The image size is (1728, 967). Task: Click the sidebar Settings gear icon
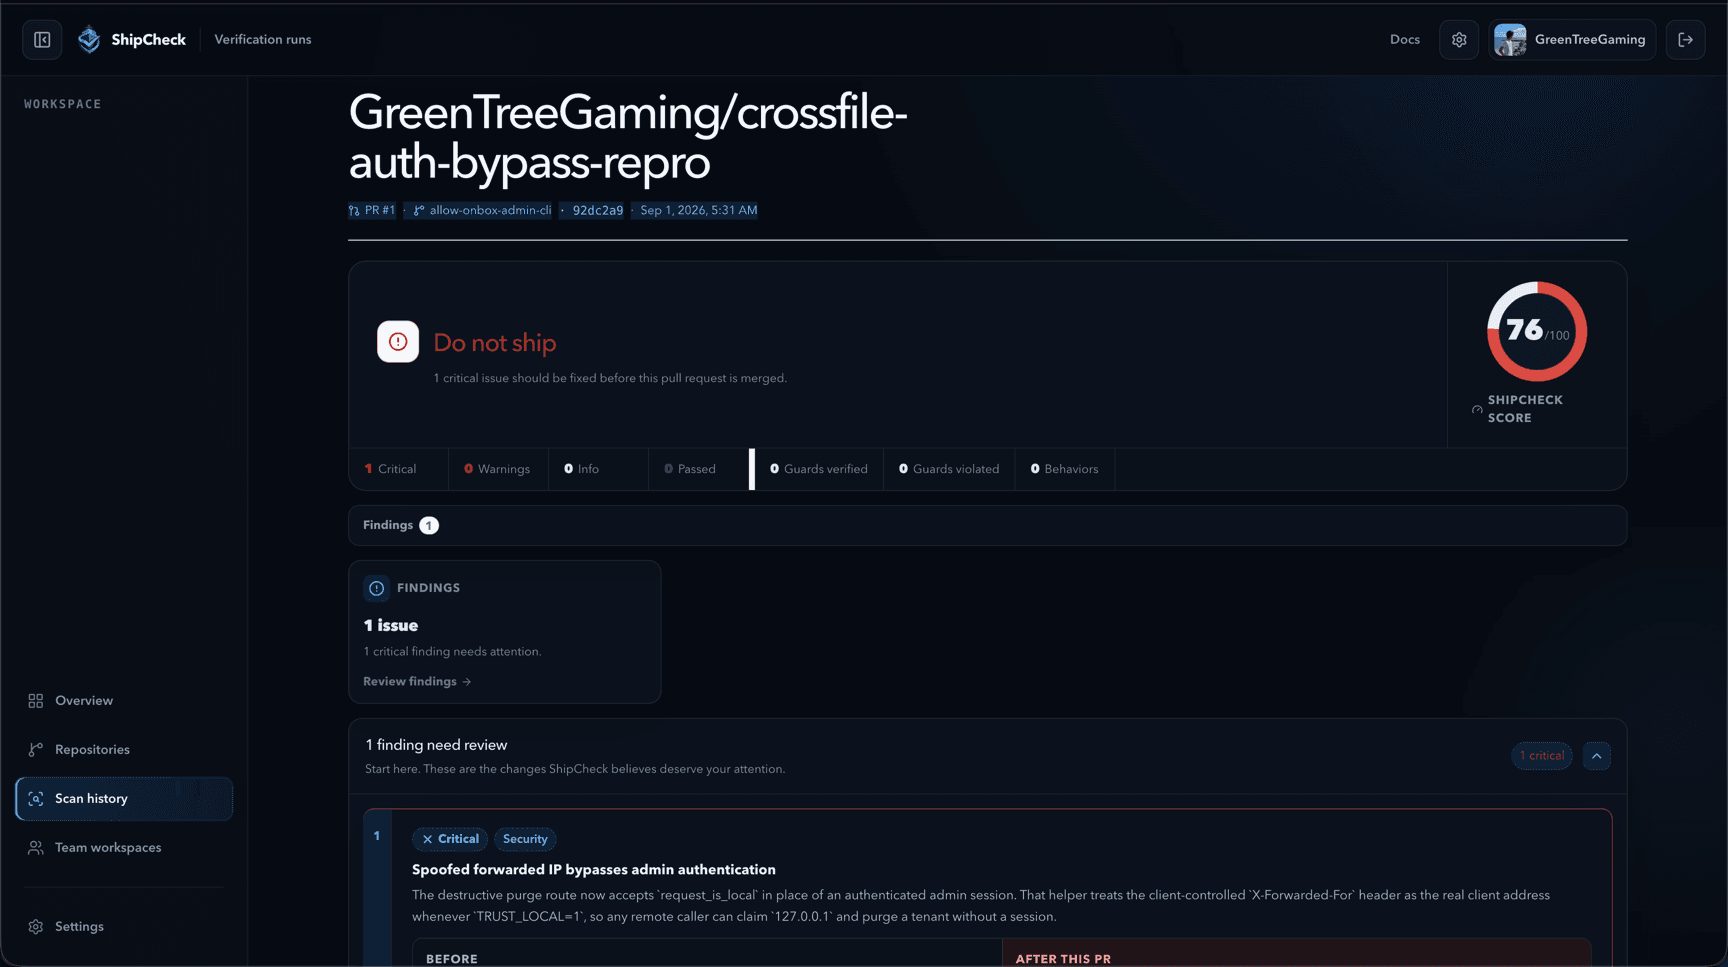tap(36, 927)
